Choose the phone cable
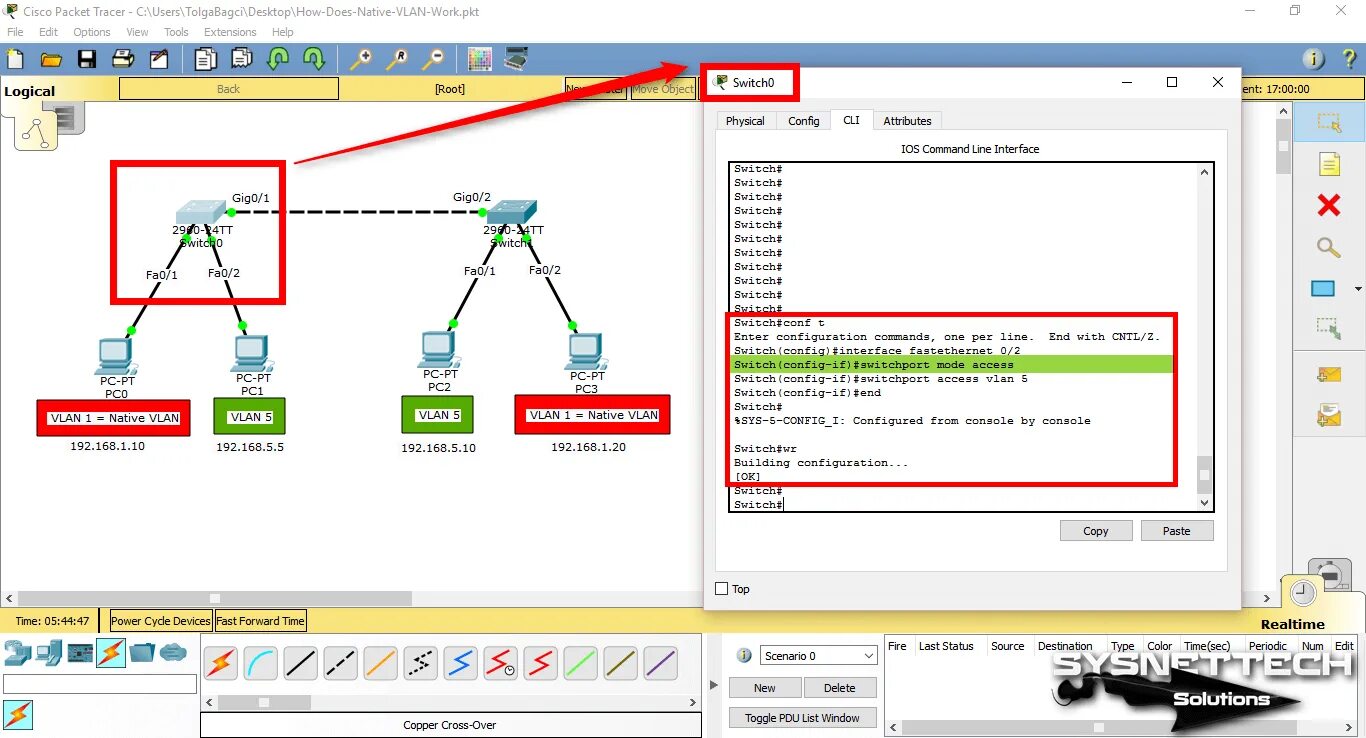The width and height of the screenshot is (1366, 738). pyautogui.click(x=420, y=663)
